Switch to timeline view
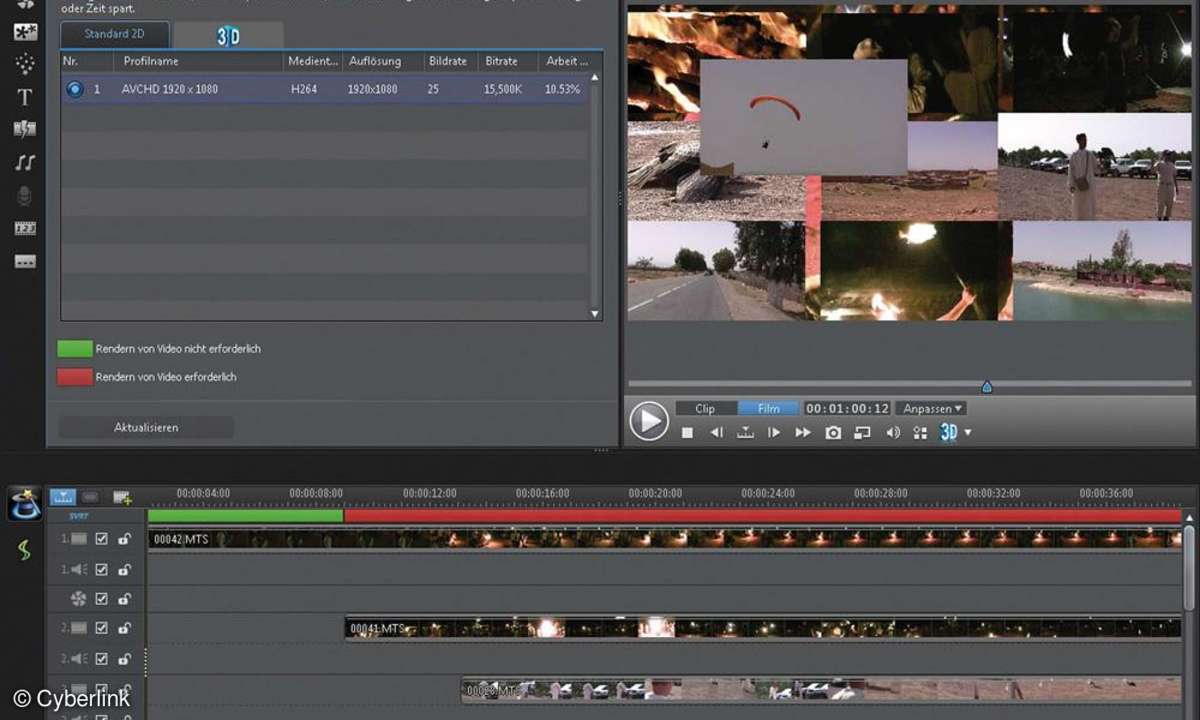1200x720 pixels. 63,497
